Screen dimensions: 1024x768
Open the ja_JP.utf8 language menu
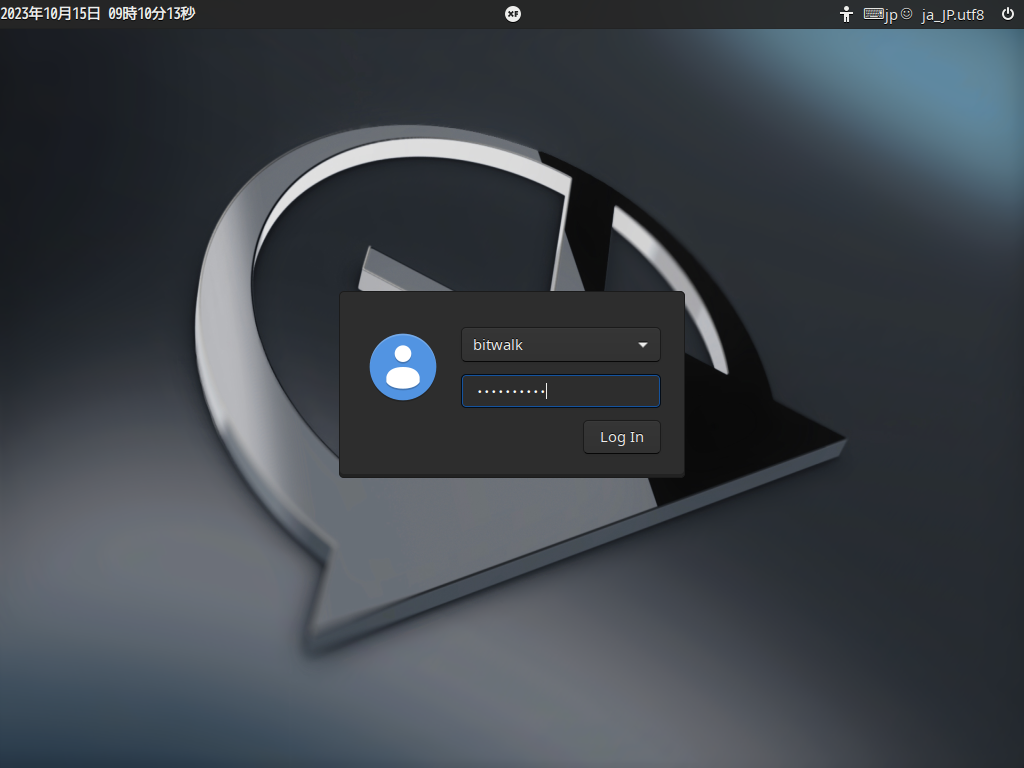[x=952, y=15]
